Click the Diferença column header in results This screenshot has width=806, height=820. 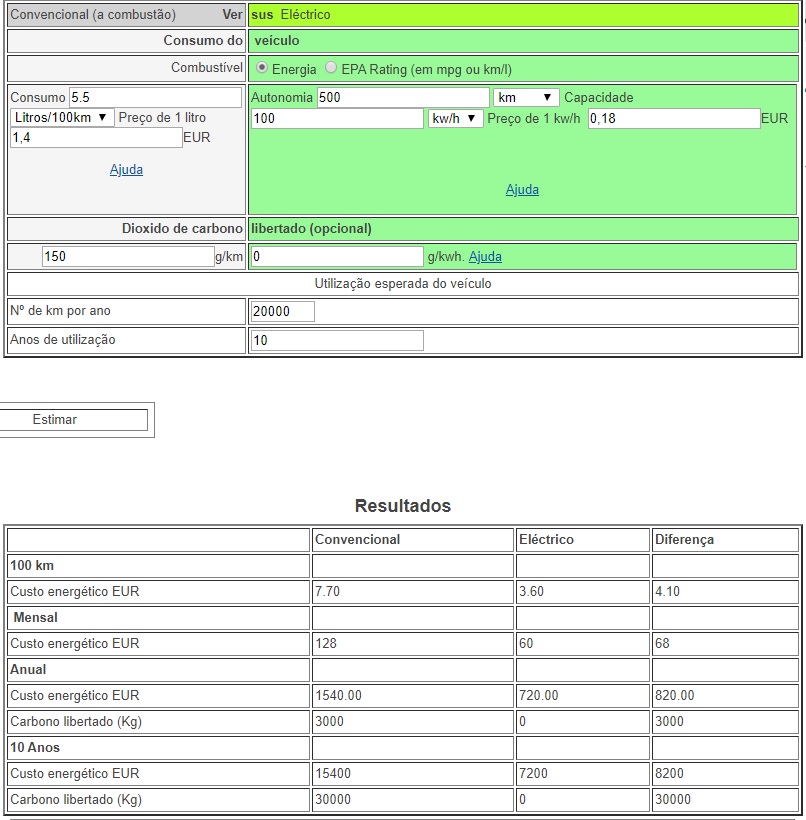click(x=685, y=539)
